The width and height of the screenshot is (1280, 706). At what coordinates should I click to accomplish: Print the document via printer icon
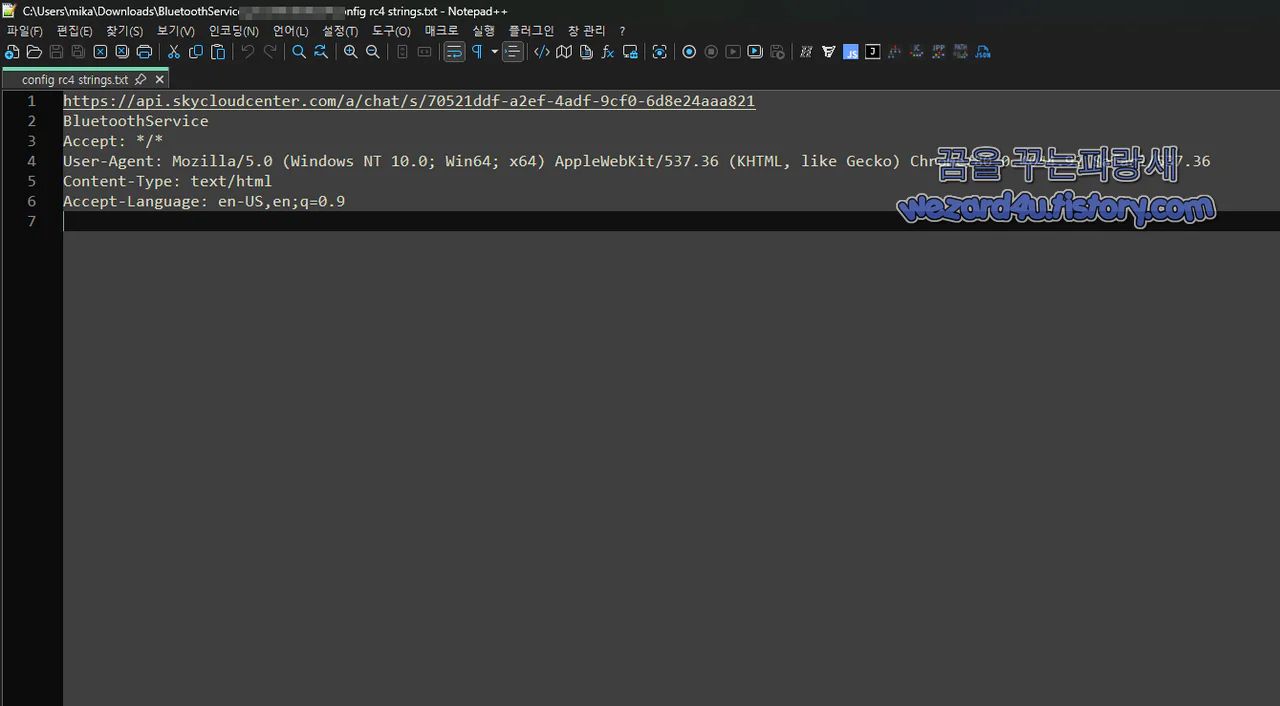144,52
